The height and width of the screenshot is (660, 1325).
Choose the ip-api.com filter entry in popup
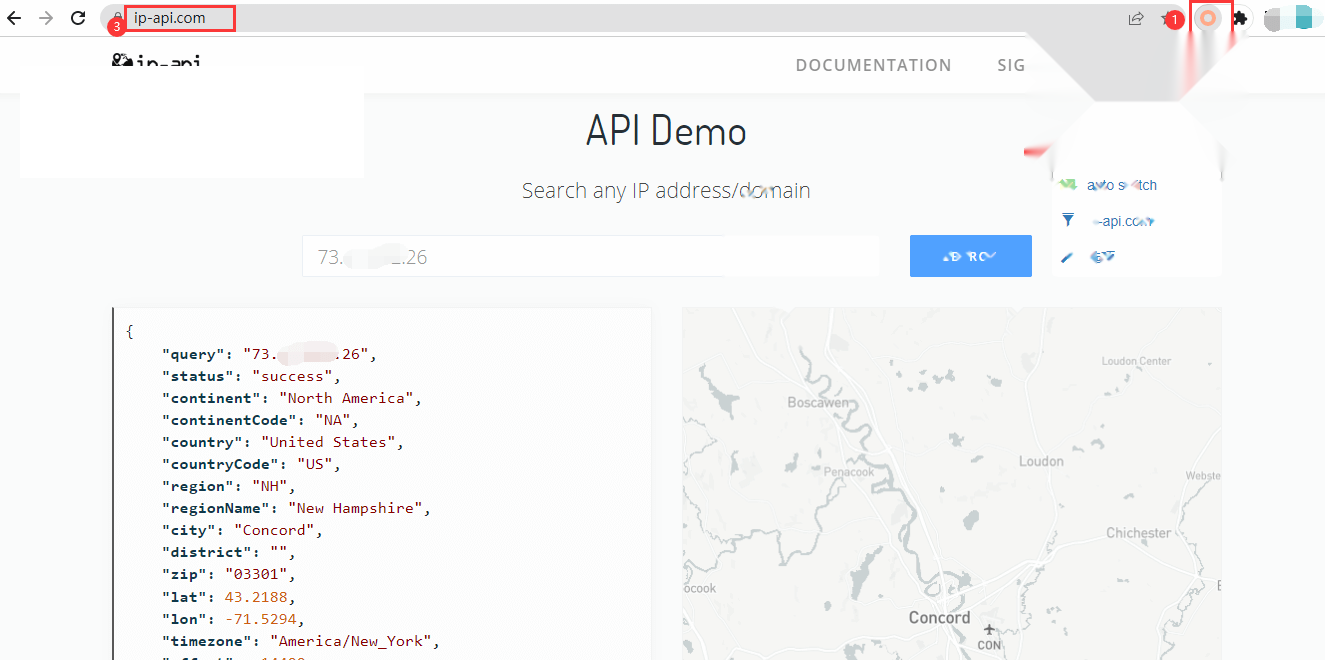pyautogui.click(x=1123, y=221)
